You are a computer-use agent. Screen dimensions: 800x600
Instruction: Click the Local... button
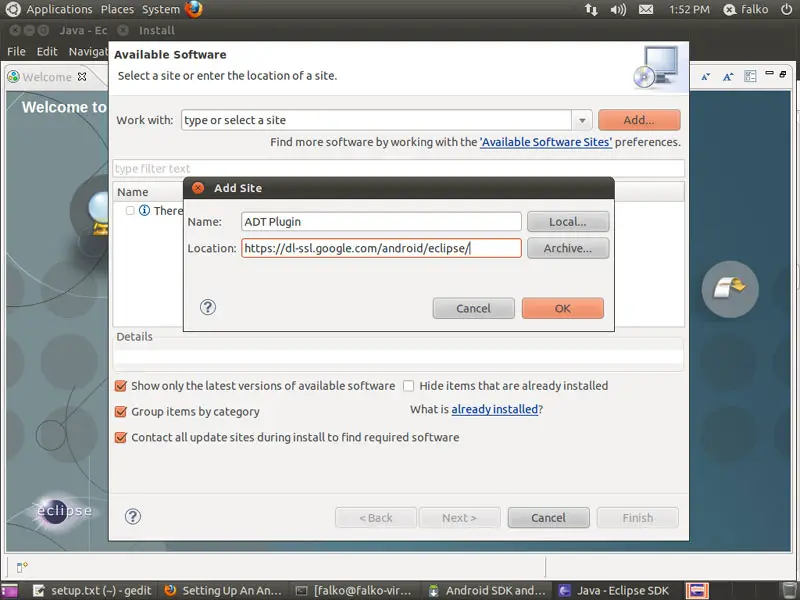[568, 222]
